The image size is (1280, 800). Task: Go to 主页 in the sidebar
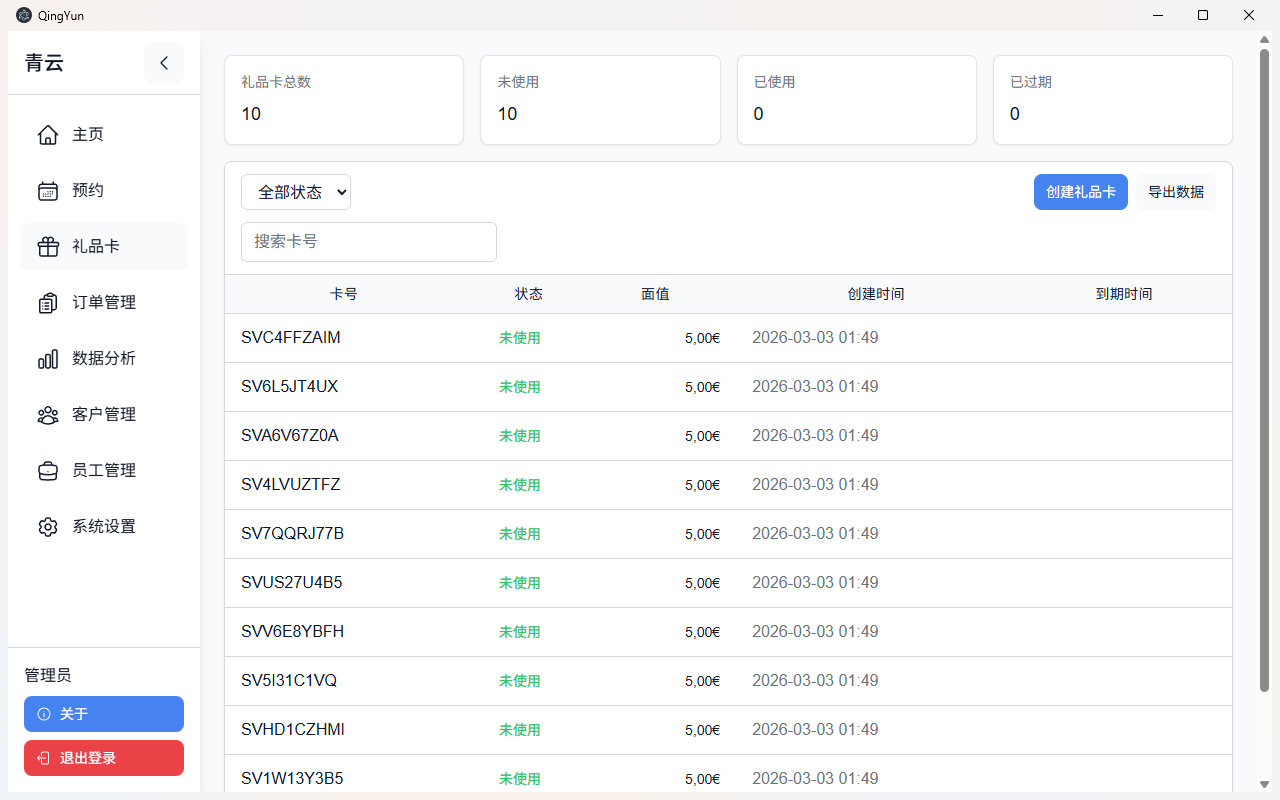click(104, 135)
